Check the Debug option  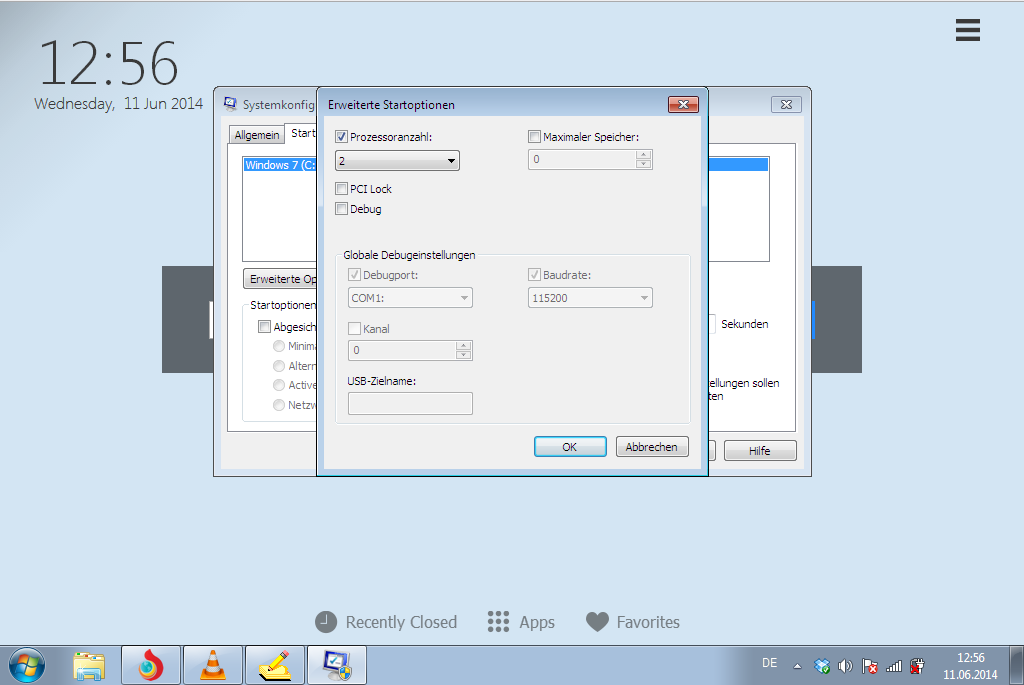342,209
